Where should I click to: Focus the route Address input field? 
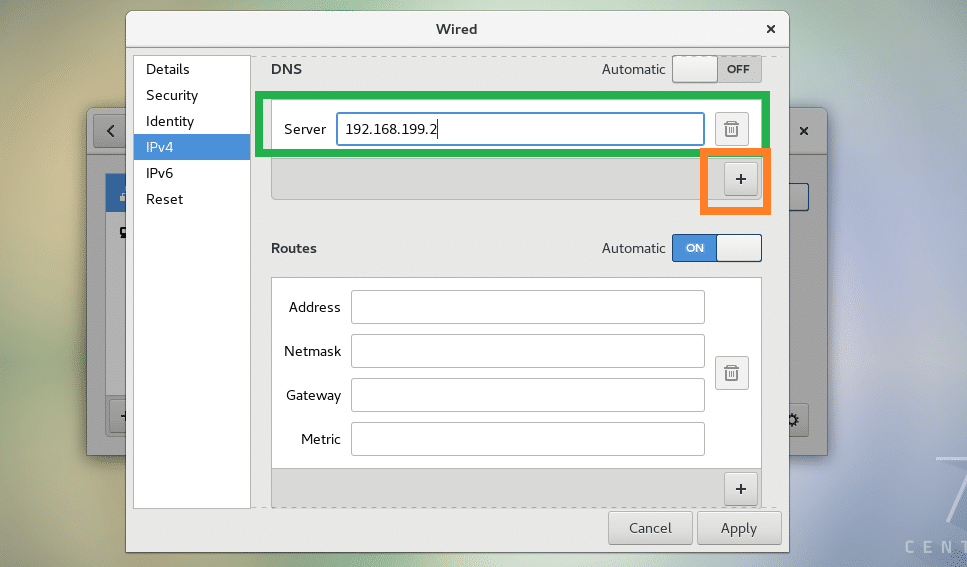(x=527, y=307)
